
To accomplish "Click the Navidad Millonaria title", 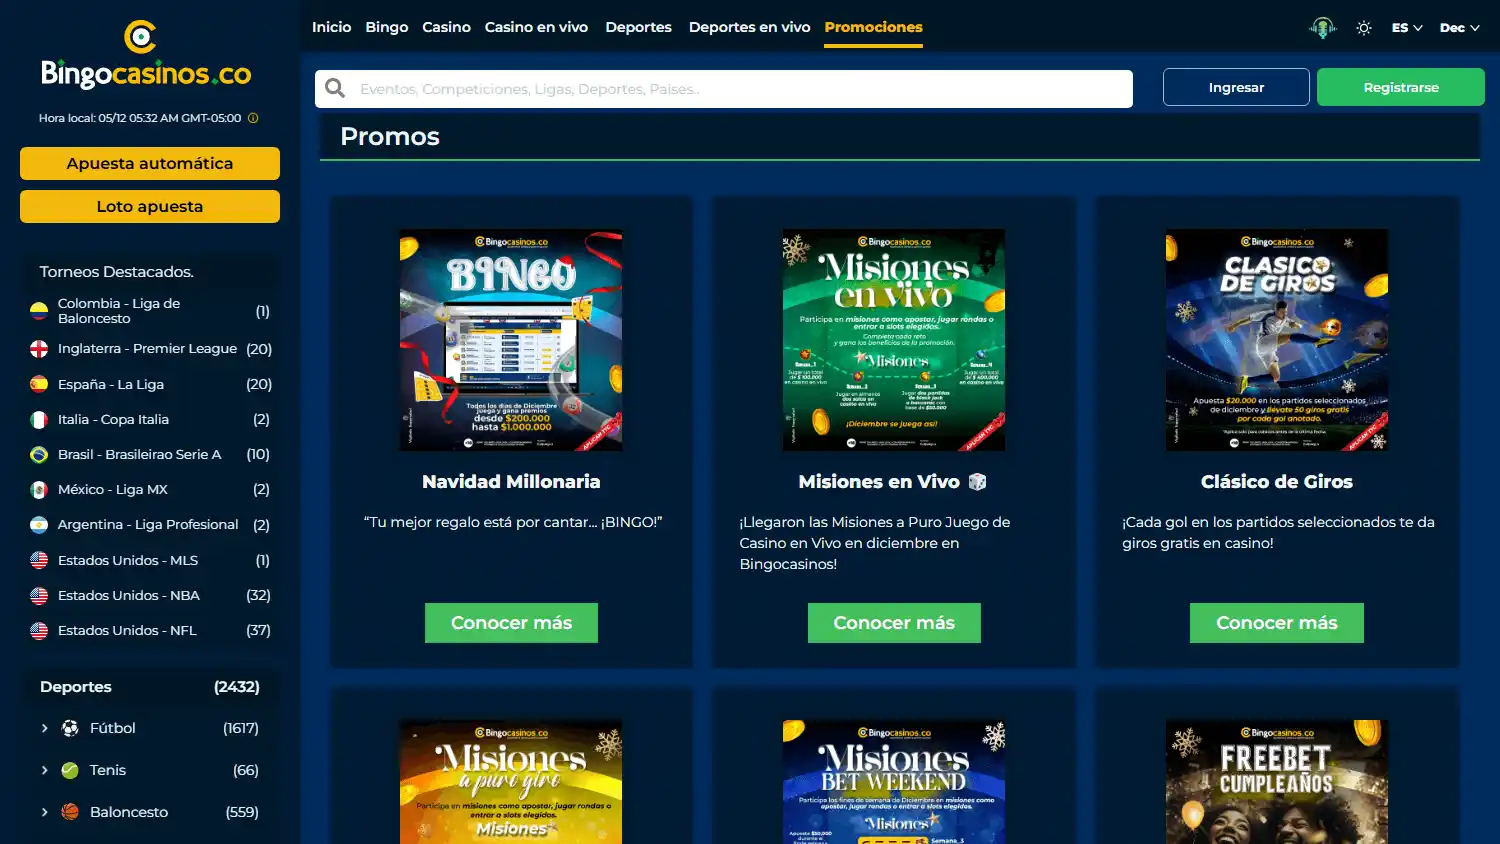I will (511, 482).
